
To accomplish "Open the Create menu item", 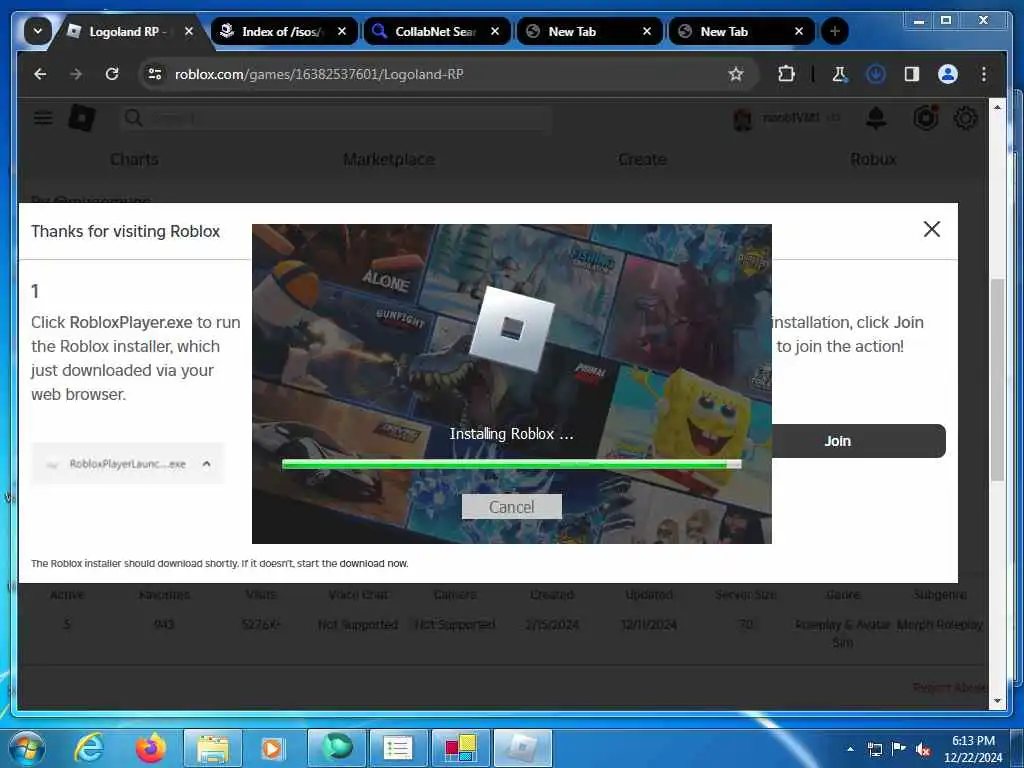I will 643,159.
